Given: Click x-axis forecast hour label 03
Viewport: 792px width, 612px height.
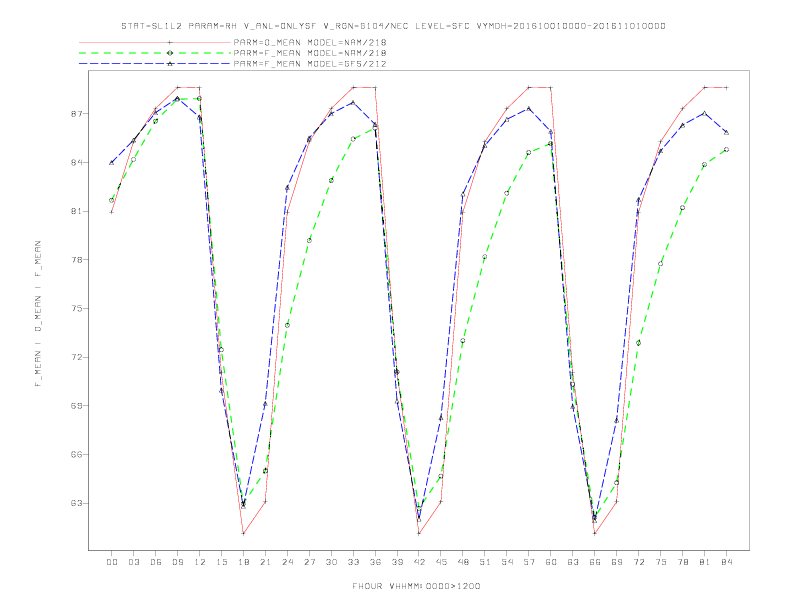Looking at the screenshot, I should point(133,562).
